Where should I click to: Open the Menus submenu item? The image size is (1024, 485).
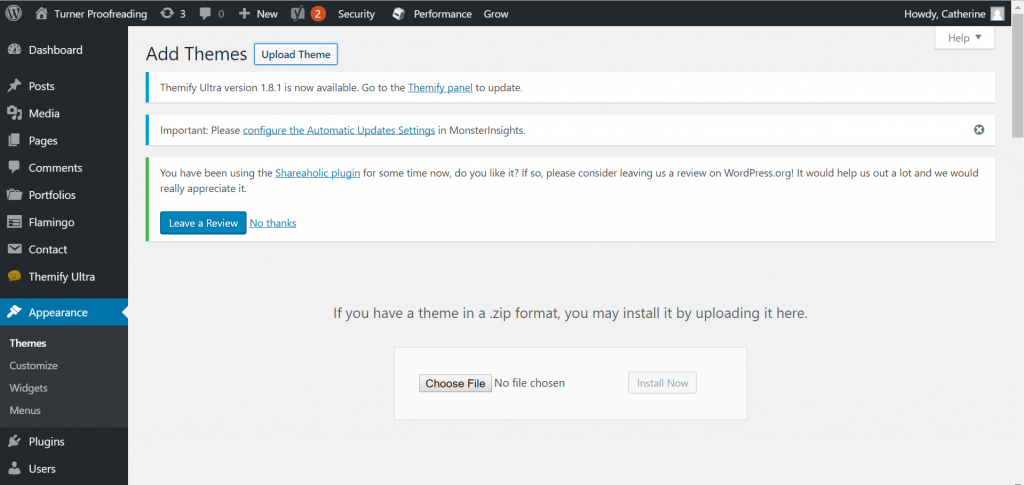[x=25, y=411]
